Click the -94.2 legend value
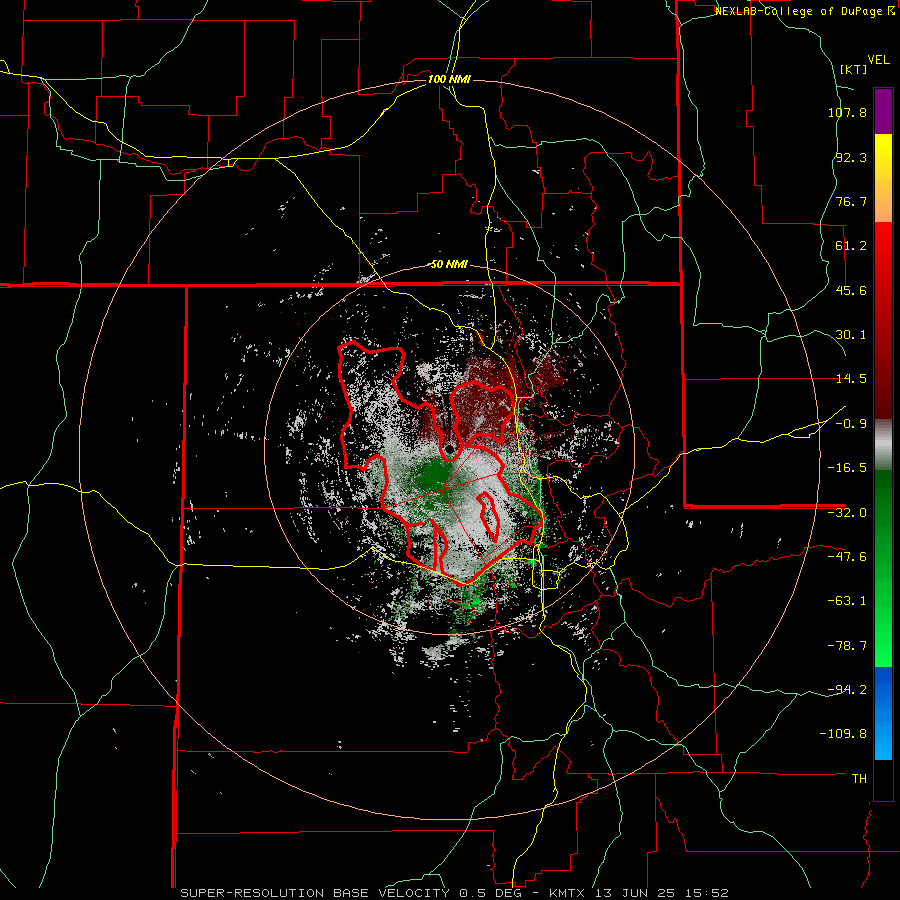Screen dimensions: 900x900 [847, 690]
